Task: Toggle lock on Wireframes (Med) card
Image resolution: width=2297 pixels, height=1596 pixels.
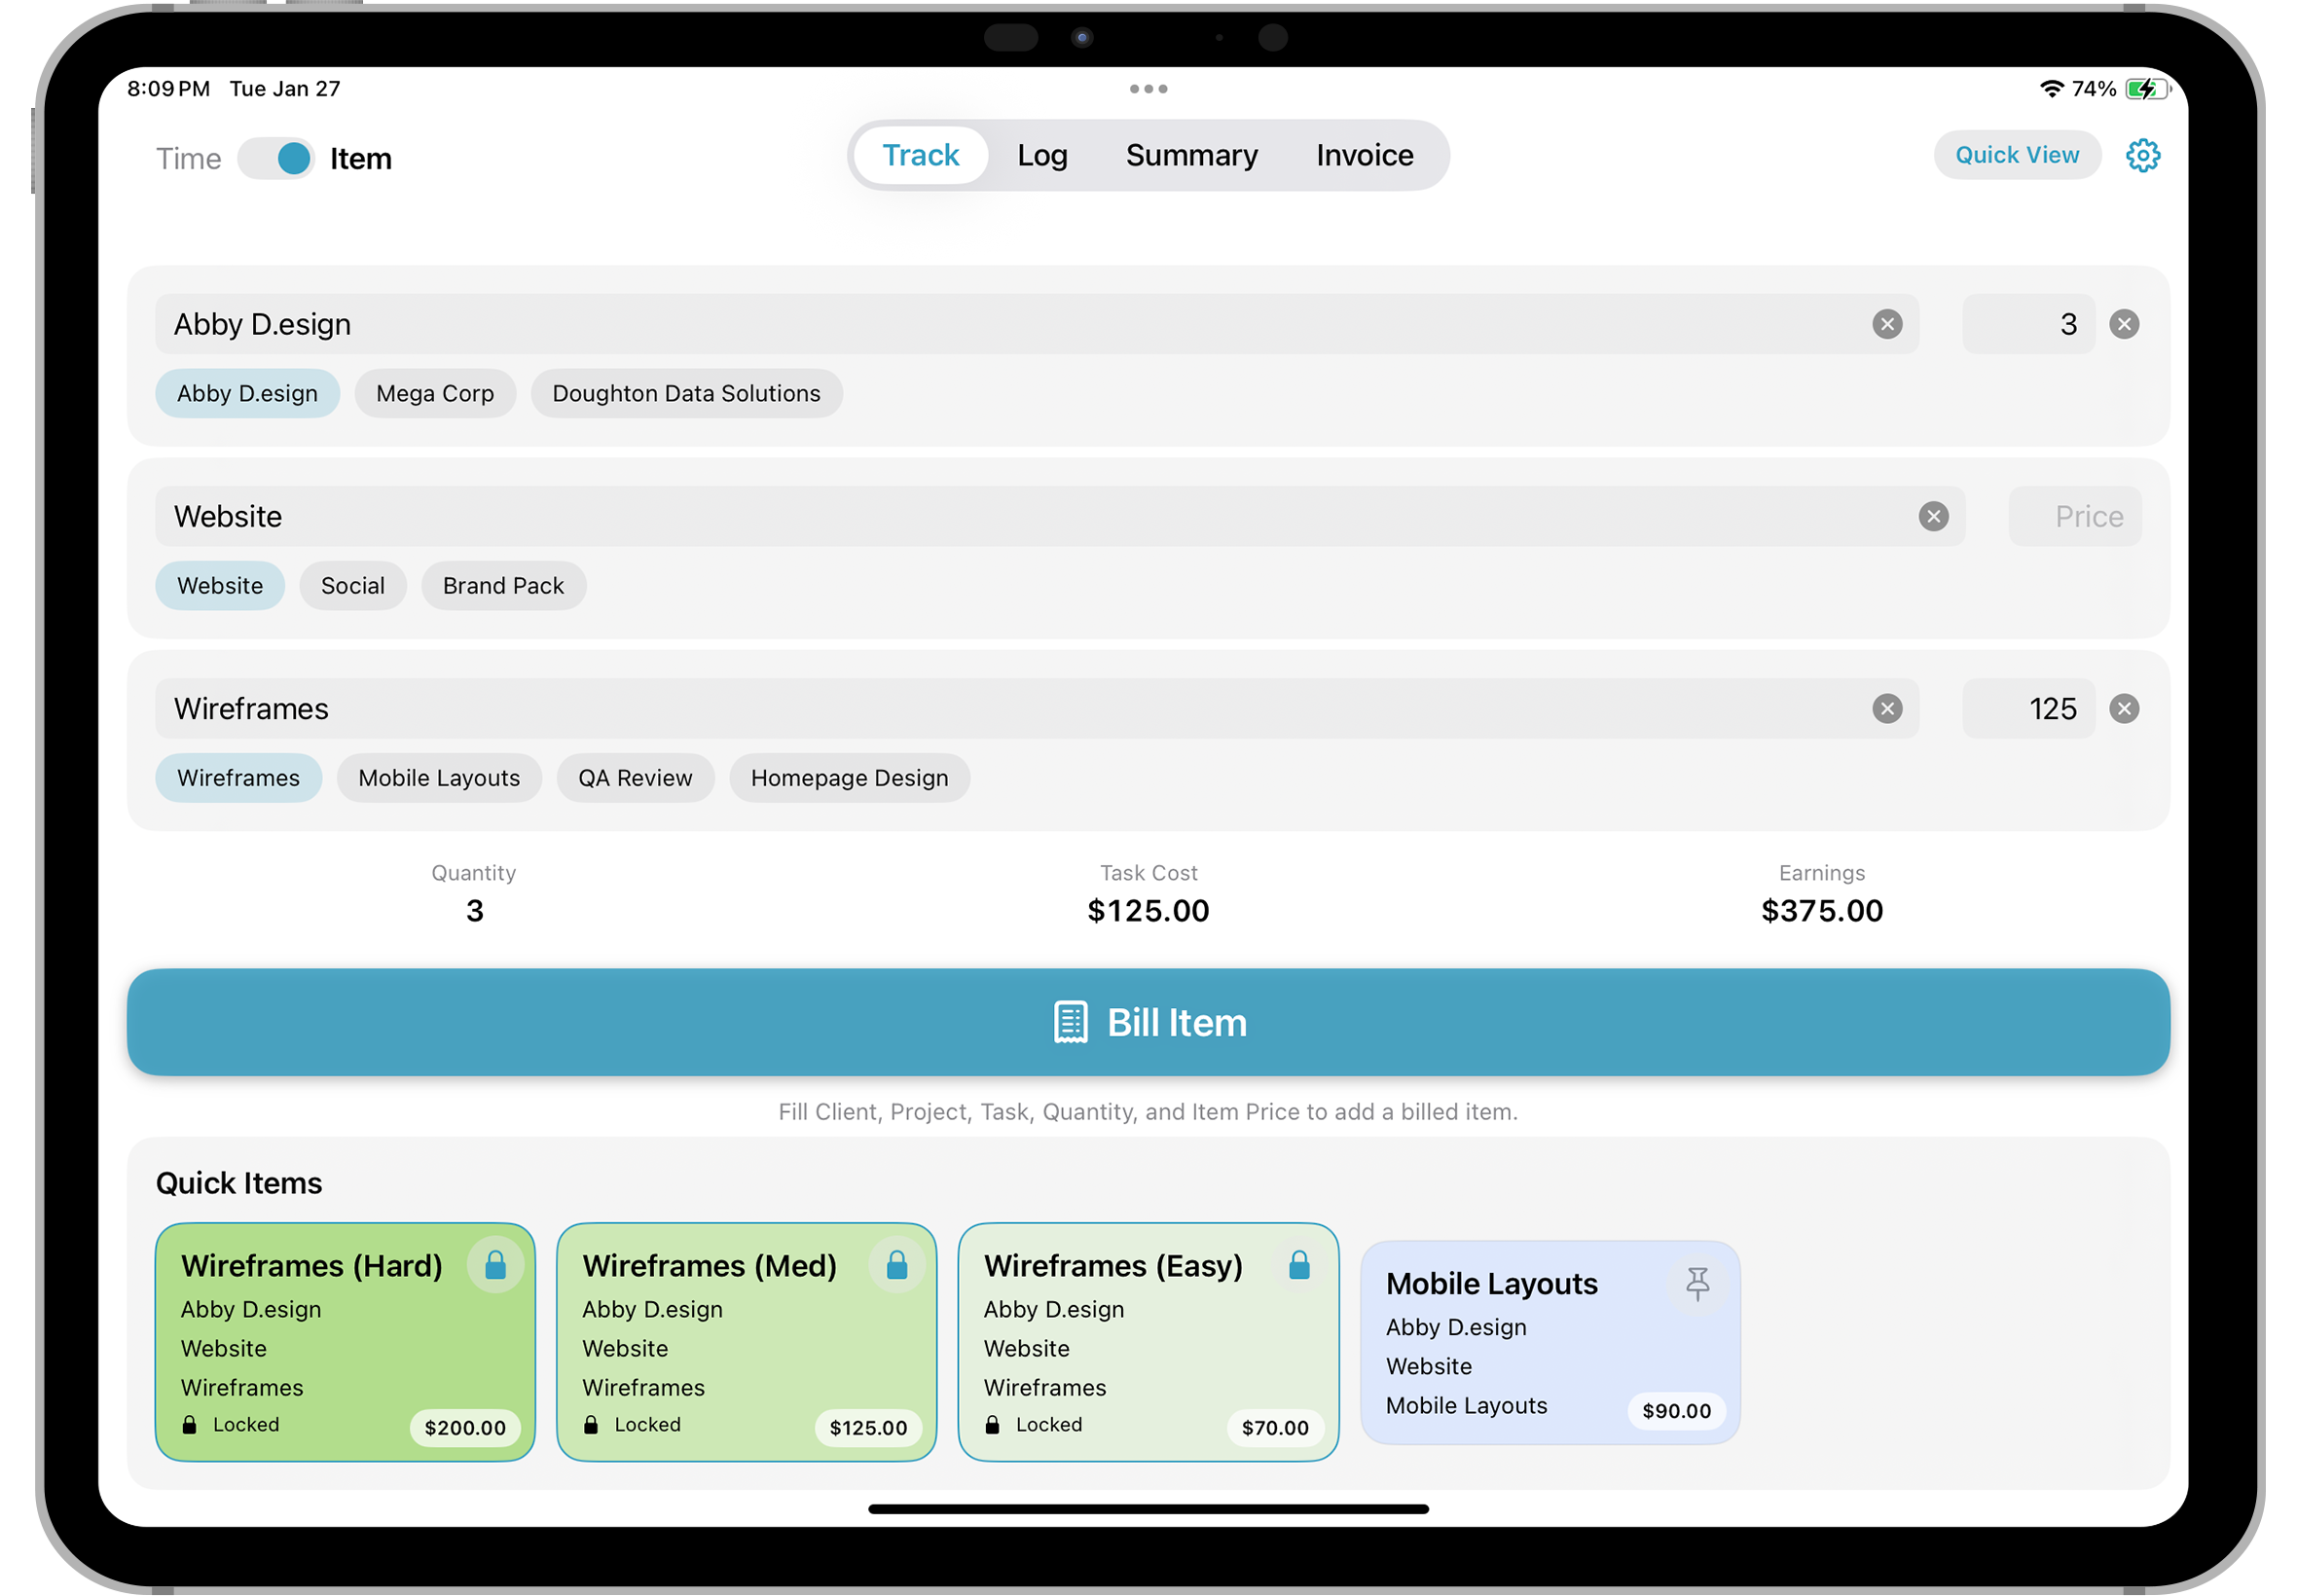Action: point(896,1266)
